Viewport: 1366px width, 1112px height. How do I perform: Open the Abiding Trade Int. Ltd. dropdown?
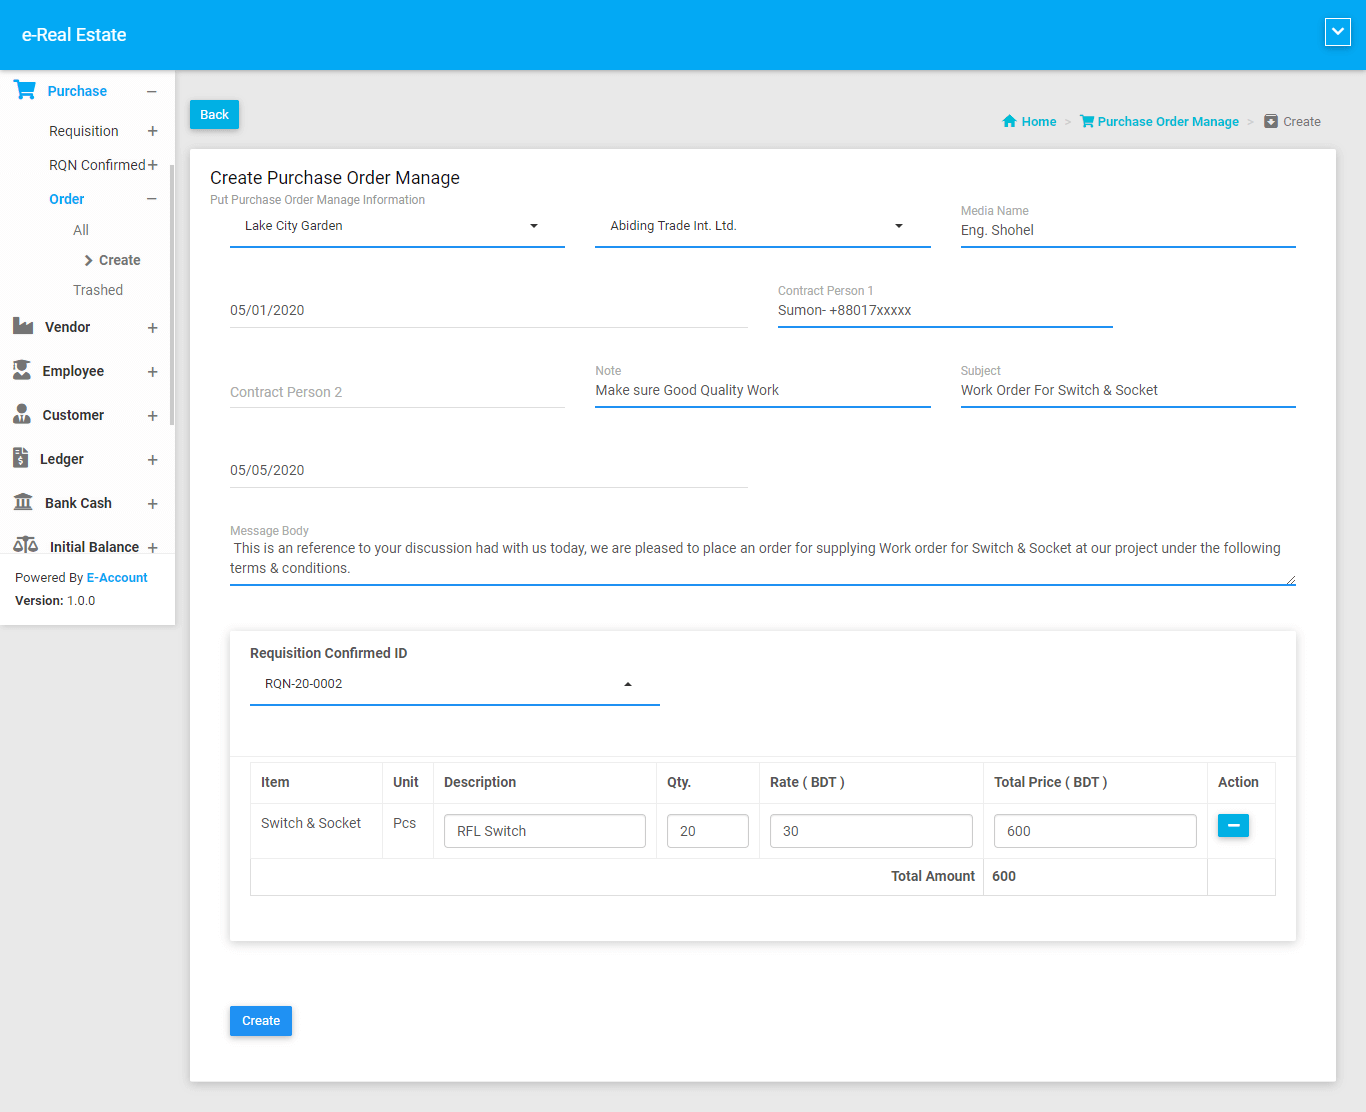coord(762,226)
